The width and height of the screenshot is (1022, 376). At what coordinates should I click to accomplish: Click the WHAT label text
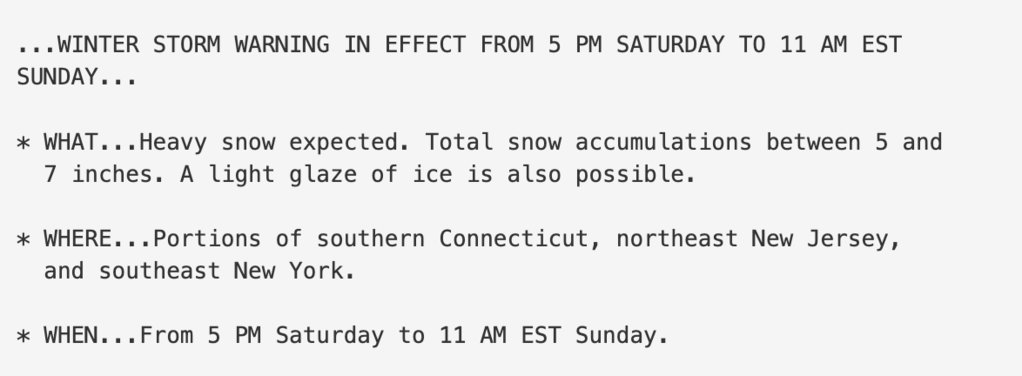click(x=70, y=141)
